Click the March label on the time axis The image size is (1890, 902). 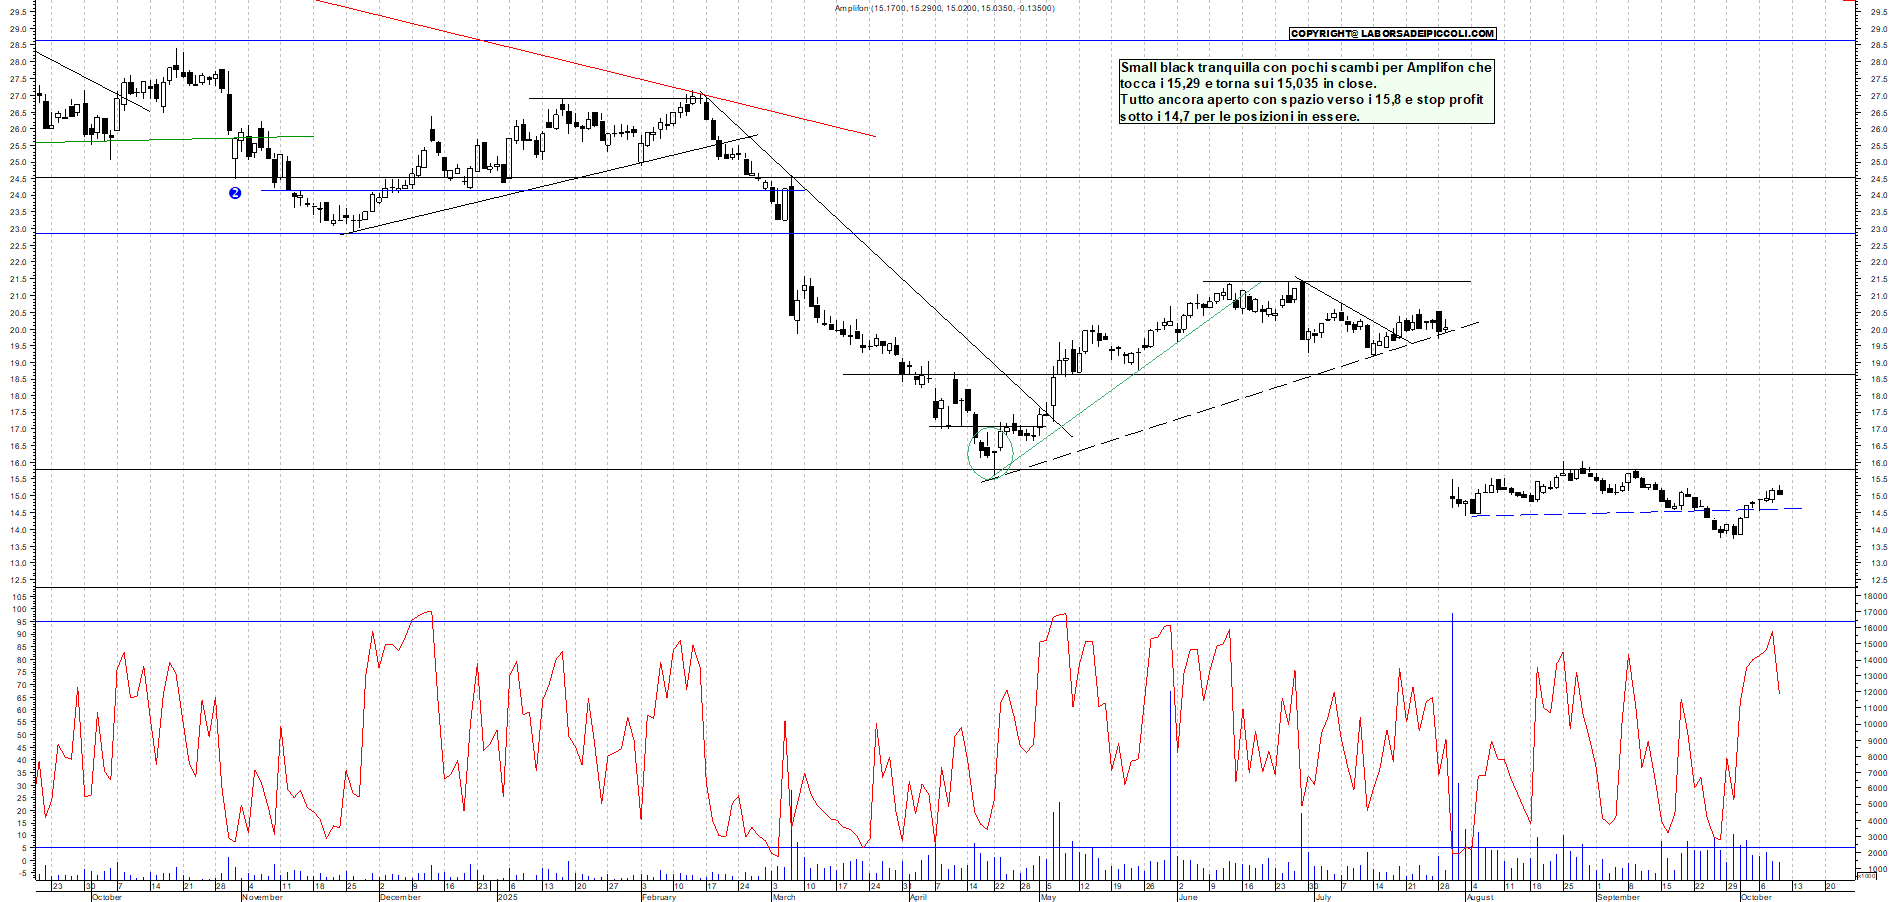point(784,897)
